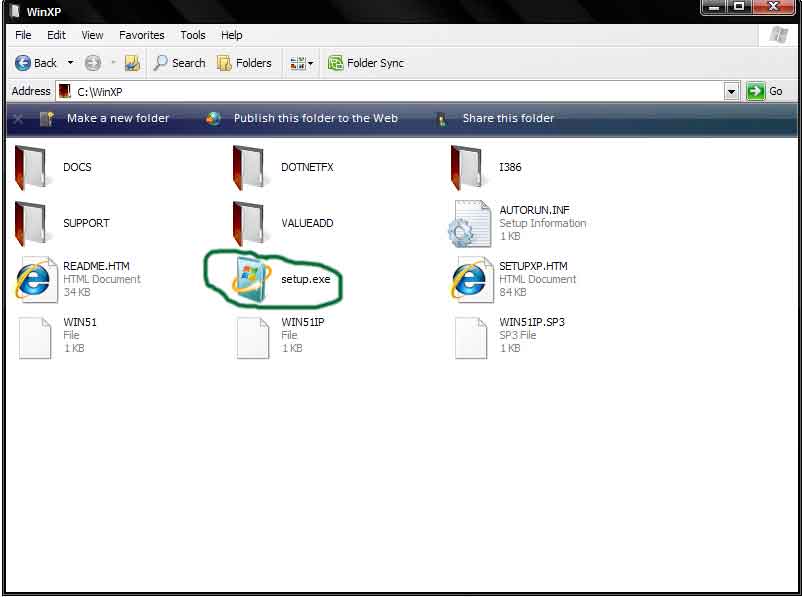Viewport: 802px width, 597px height.
Task: Expand the address bar dropdown arrow
Action: pos(731,92)
